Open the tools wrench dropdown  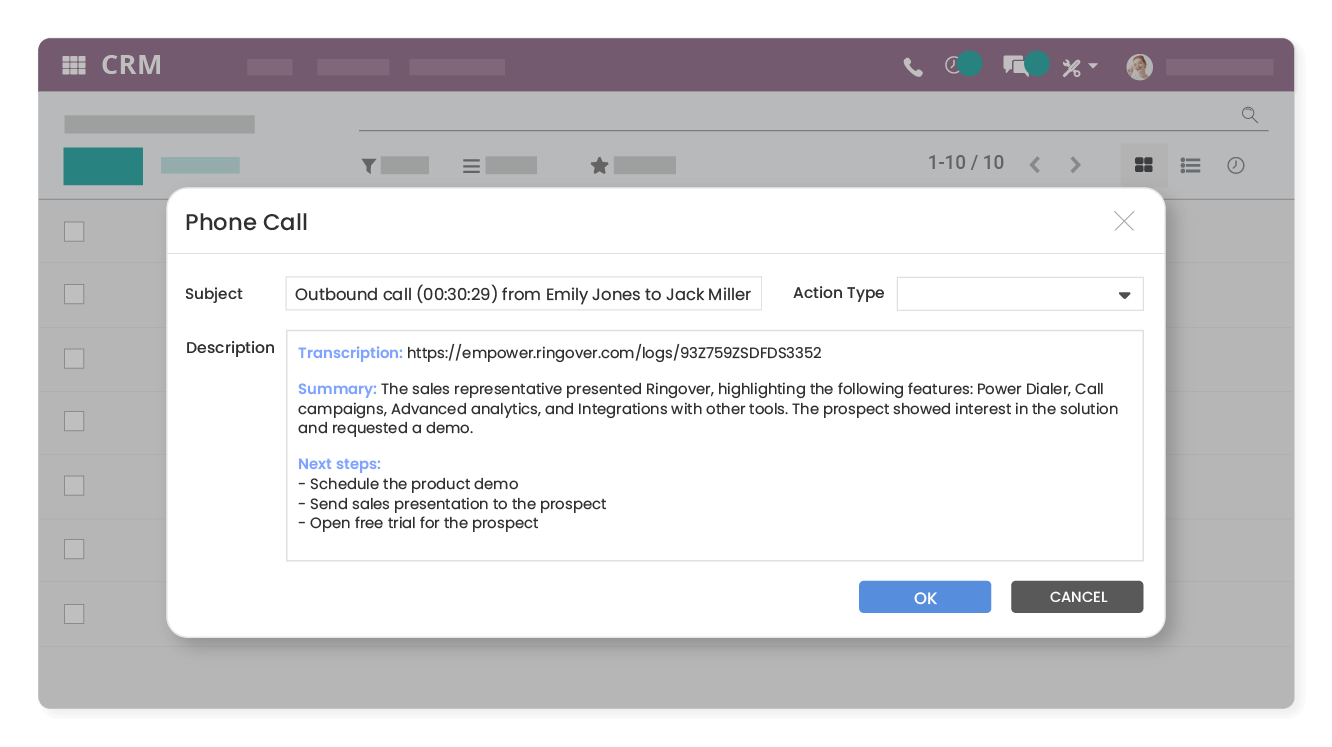[x=1078, y=67]
